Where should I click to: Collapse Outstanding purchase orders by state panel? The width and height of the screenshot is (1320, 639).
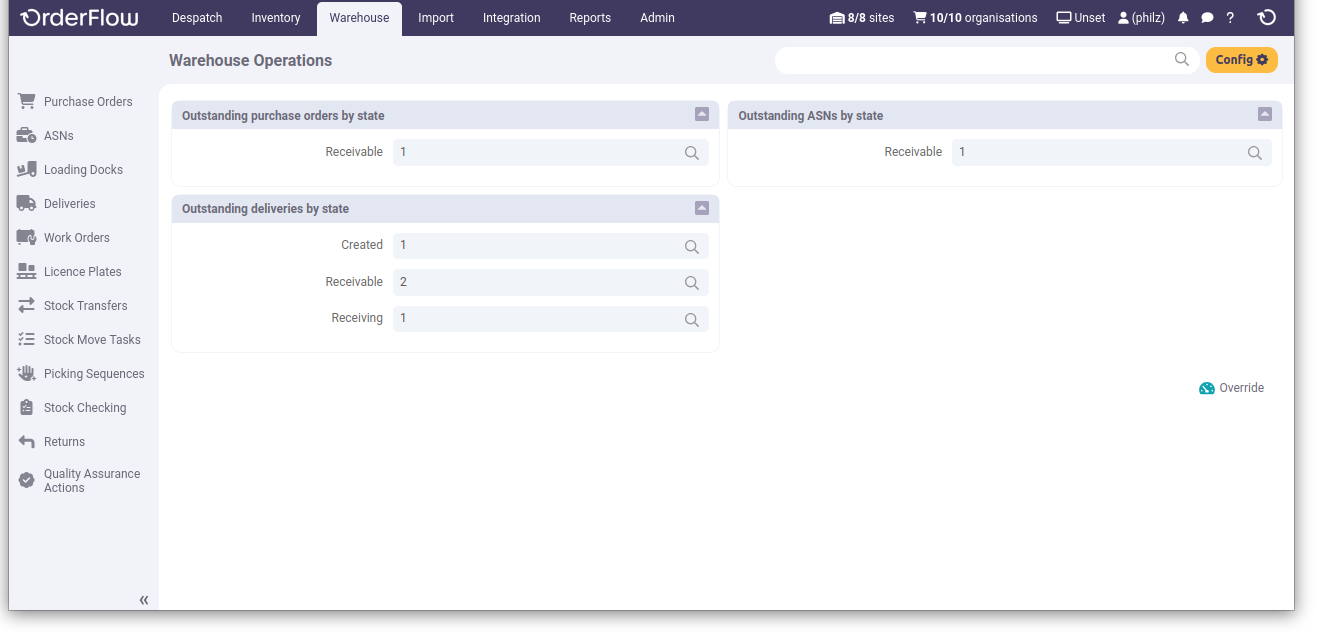[x=702, y=115]
